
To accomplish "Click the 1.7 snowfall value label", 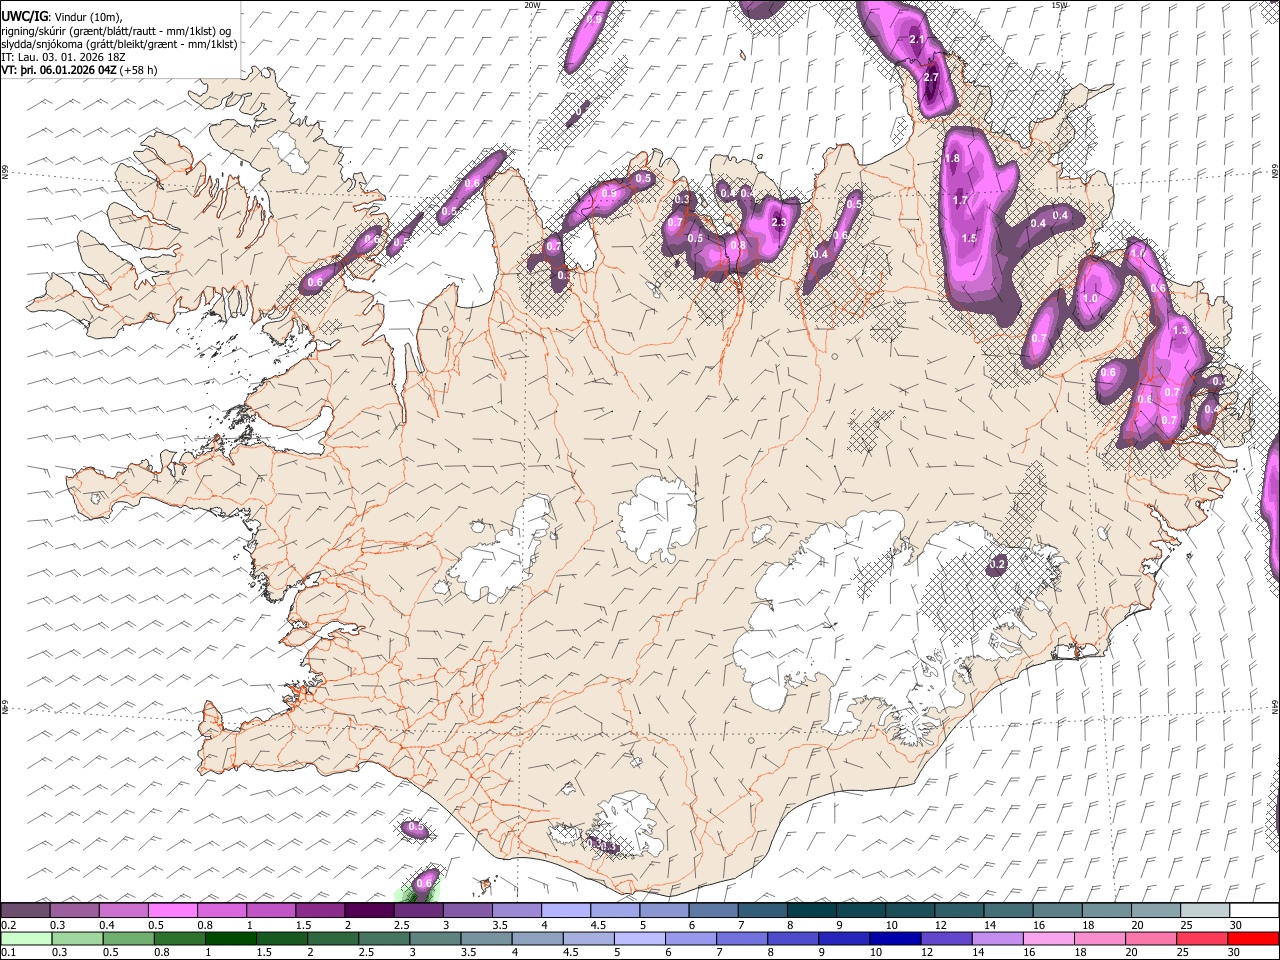I will (960, 201).
